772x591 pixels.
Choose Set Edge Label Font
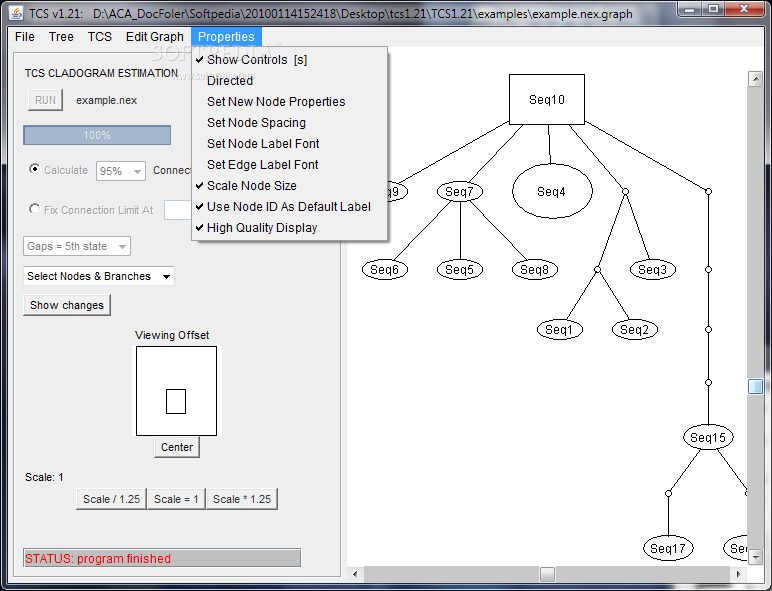click(x=290, y=165)
